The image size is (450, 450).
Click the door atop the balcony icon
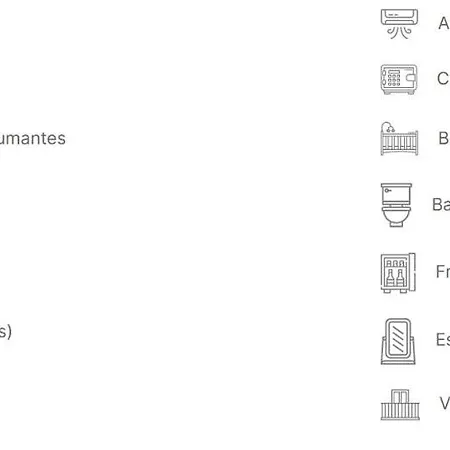point(400,396)
